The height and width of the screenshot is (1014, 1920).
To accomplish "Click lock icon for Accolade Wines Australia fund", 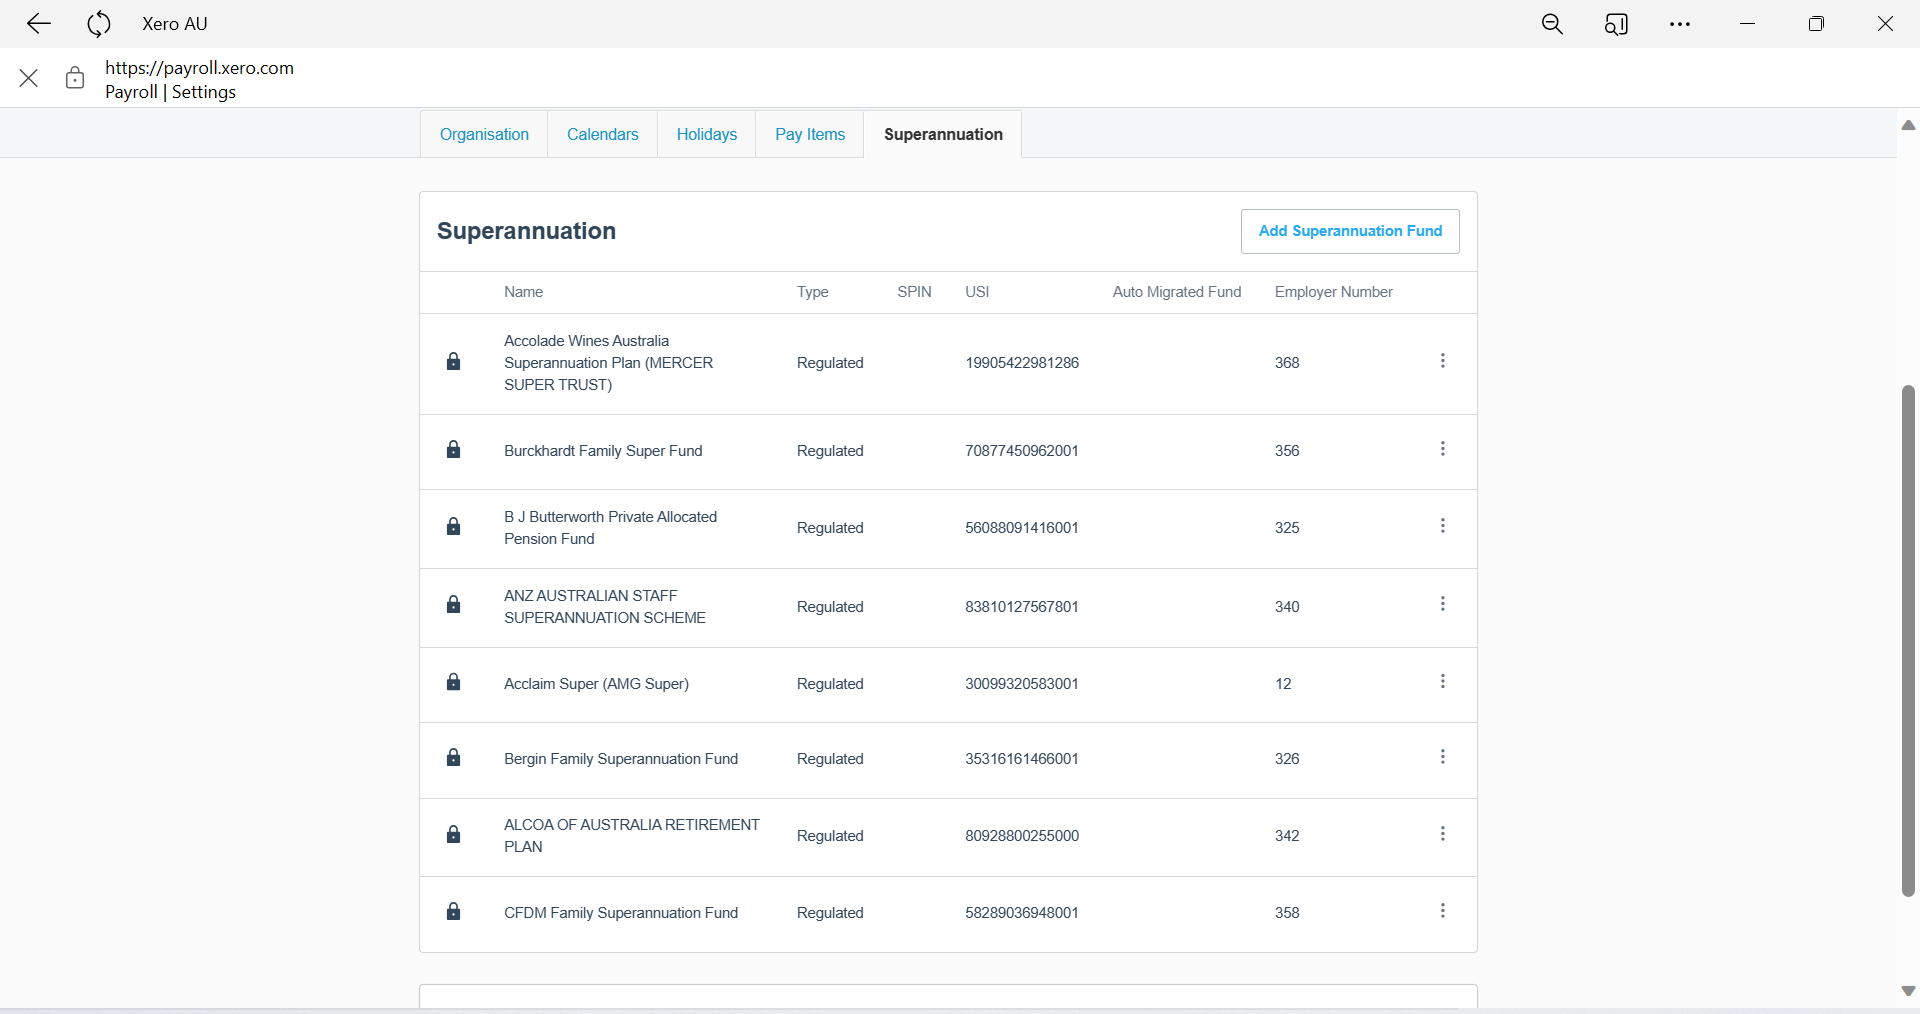I will [x=453, y=361].
